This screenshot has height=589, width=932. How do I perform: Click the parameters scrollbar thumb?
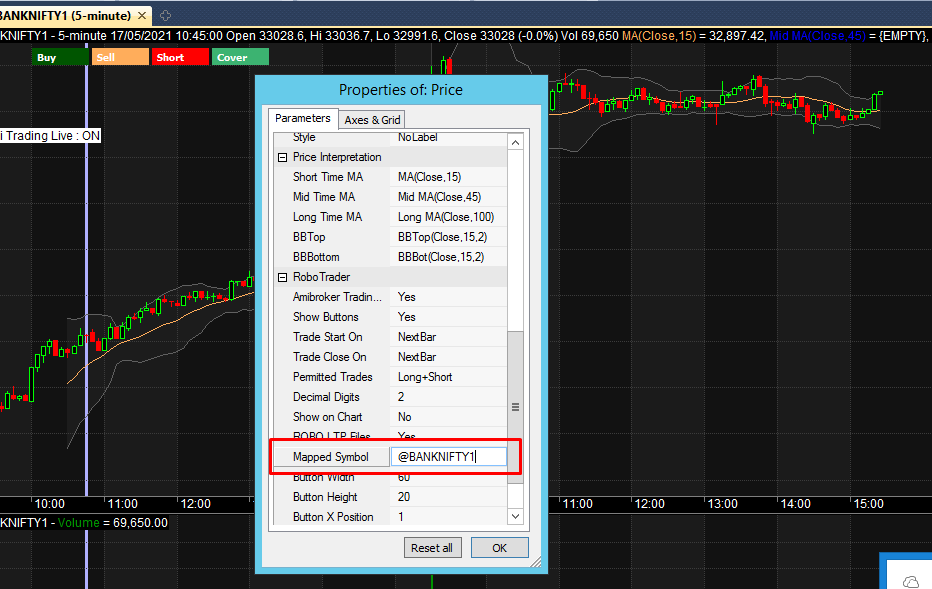coord(515,407)
